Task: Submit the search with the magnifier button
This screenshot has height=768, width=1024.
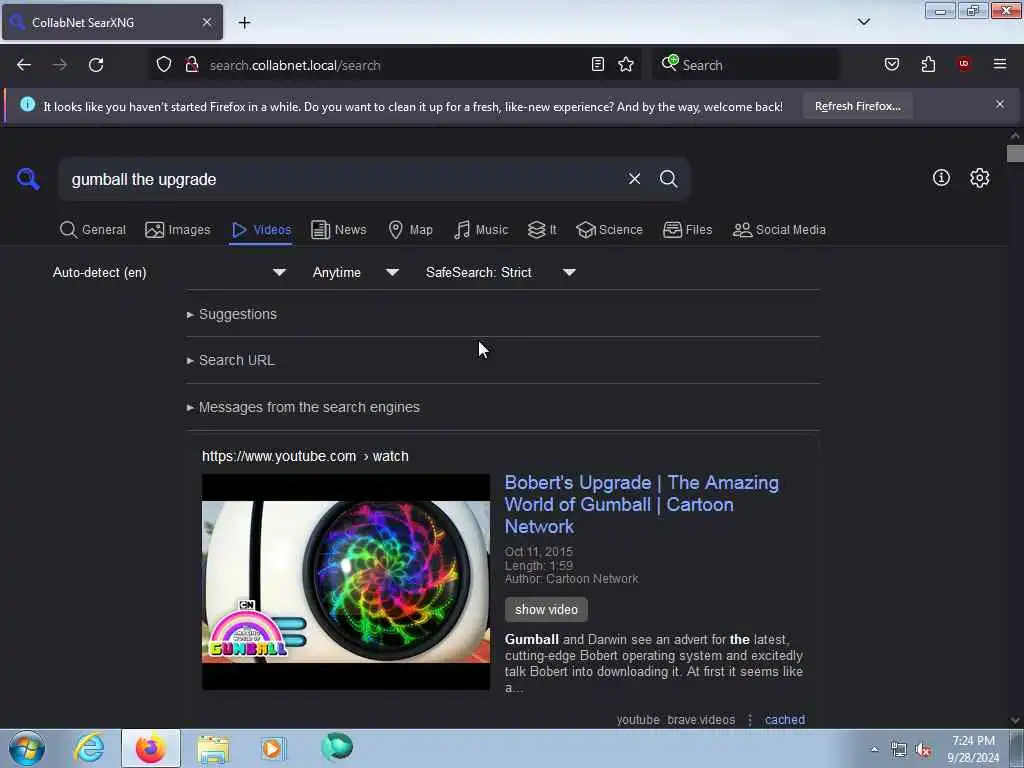Action: point(668,179)
